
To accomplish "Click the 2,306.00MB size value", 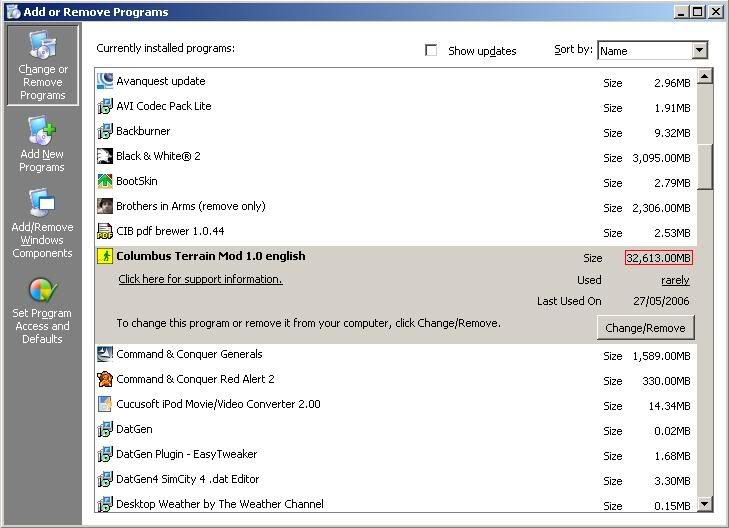I will tap(661, 208).
